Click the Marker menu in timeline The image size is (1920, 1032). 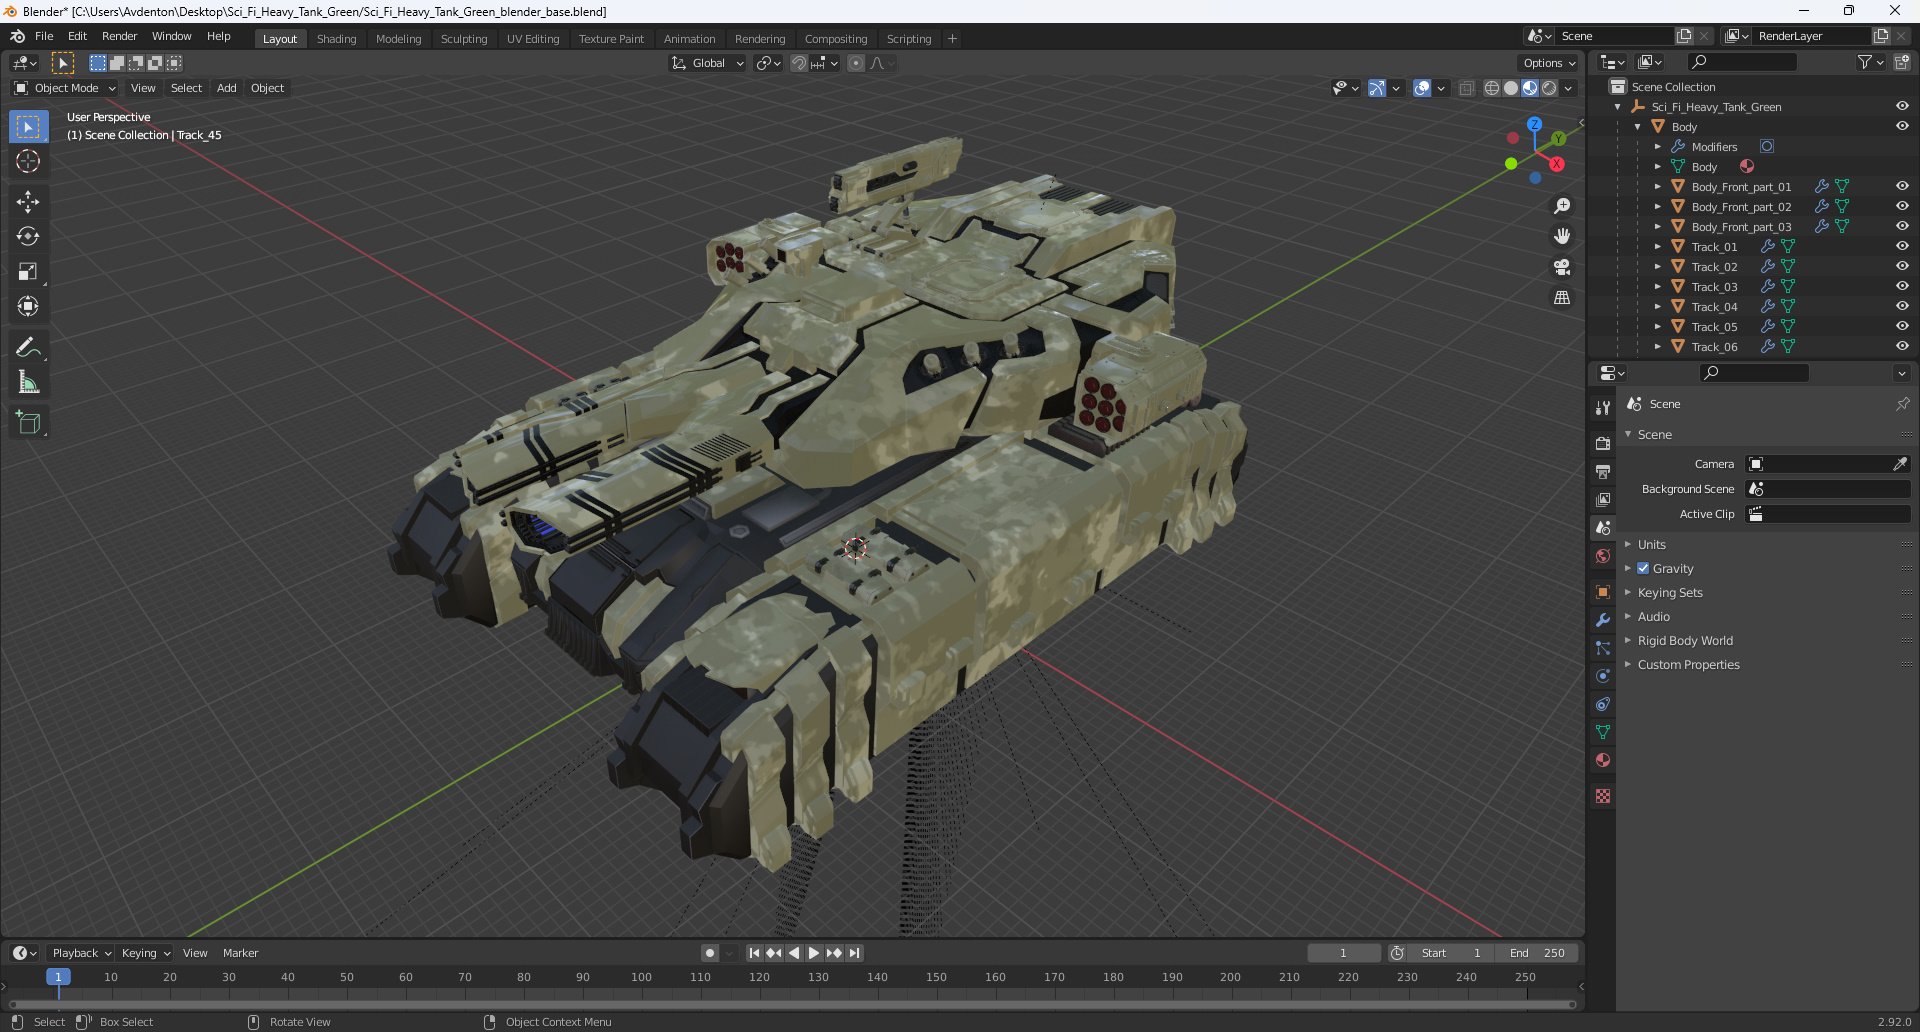(x=240, y=953)
